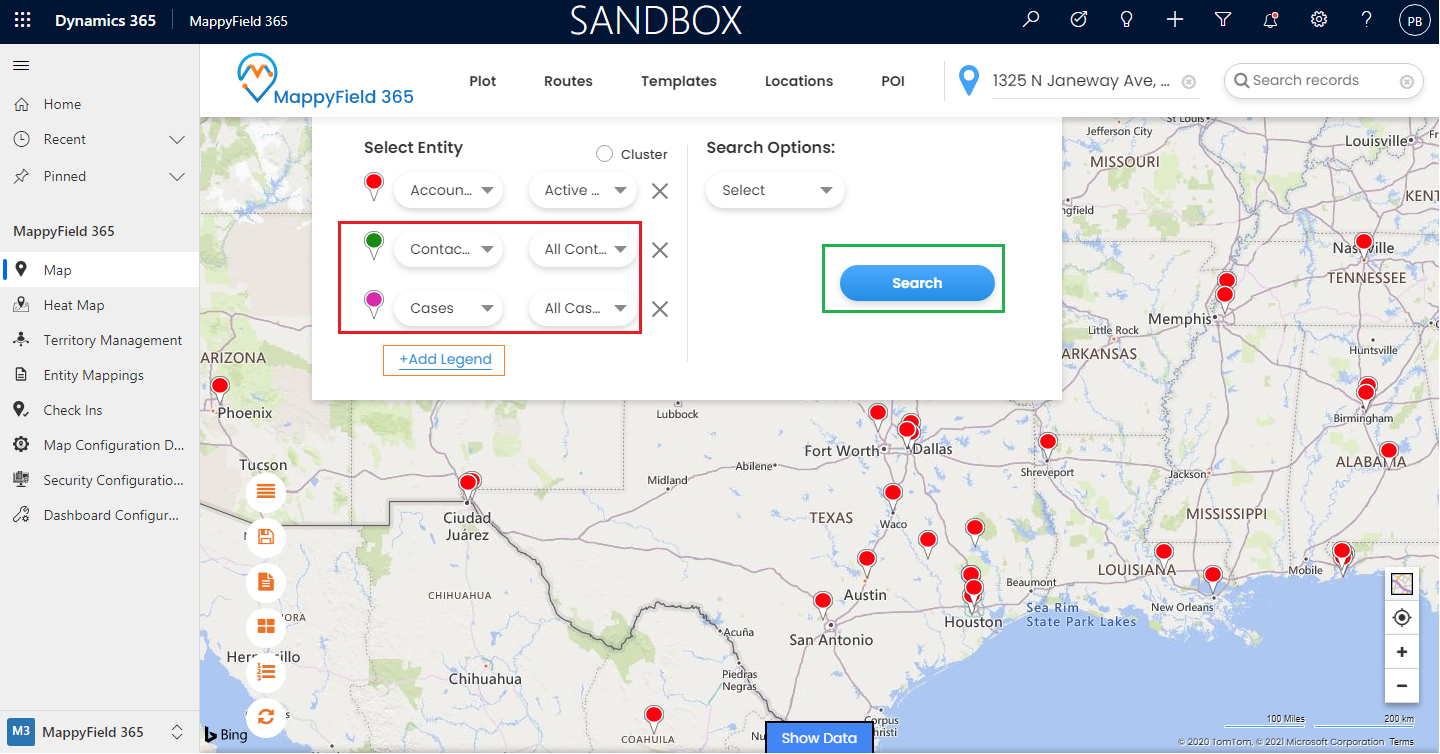Remove the Cases entity row

660,309
